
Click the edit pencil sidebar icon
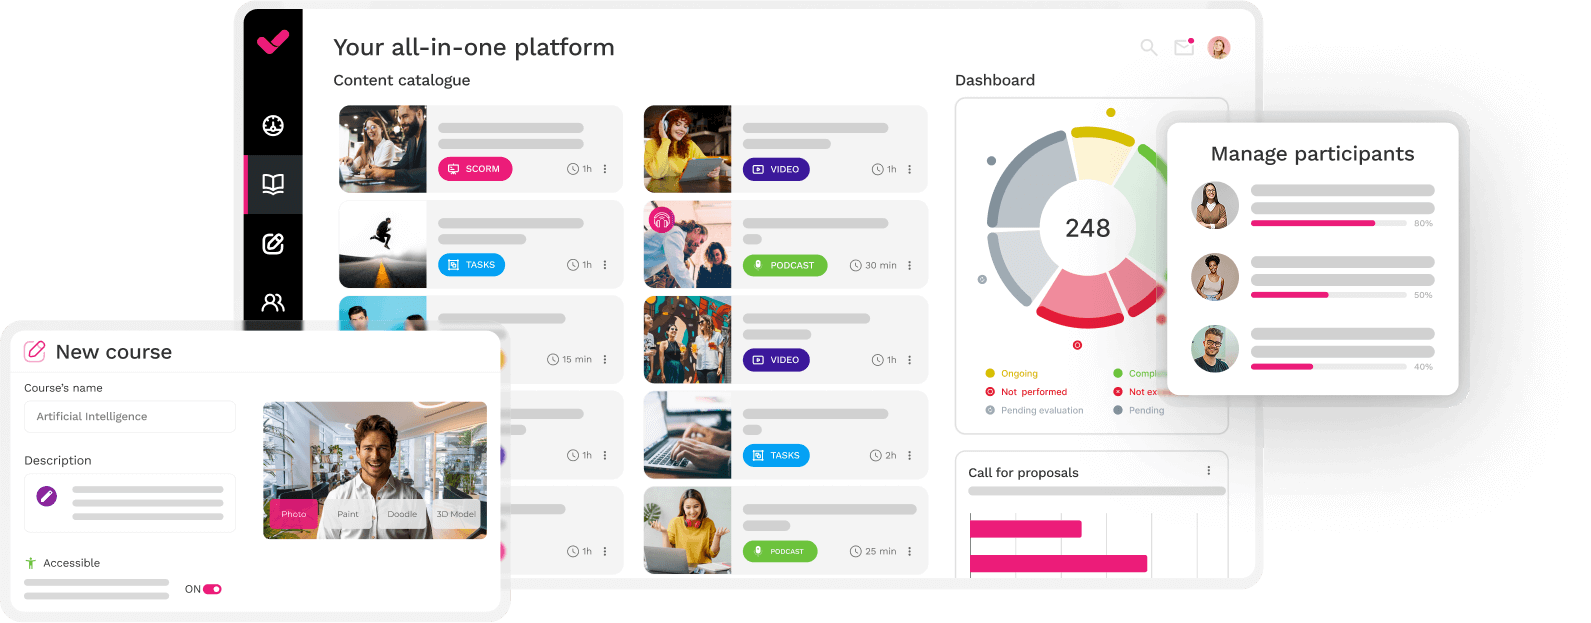273,244
